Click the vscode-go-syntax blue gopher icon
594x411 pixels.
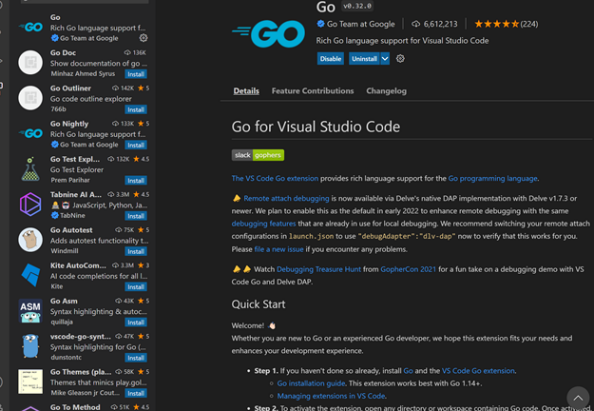click(30, 346)
